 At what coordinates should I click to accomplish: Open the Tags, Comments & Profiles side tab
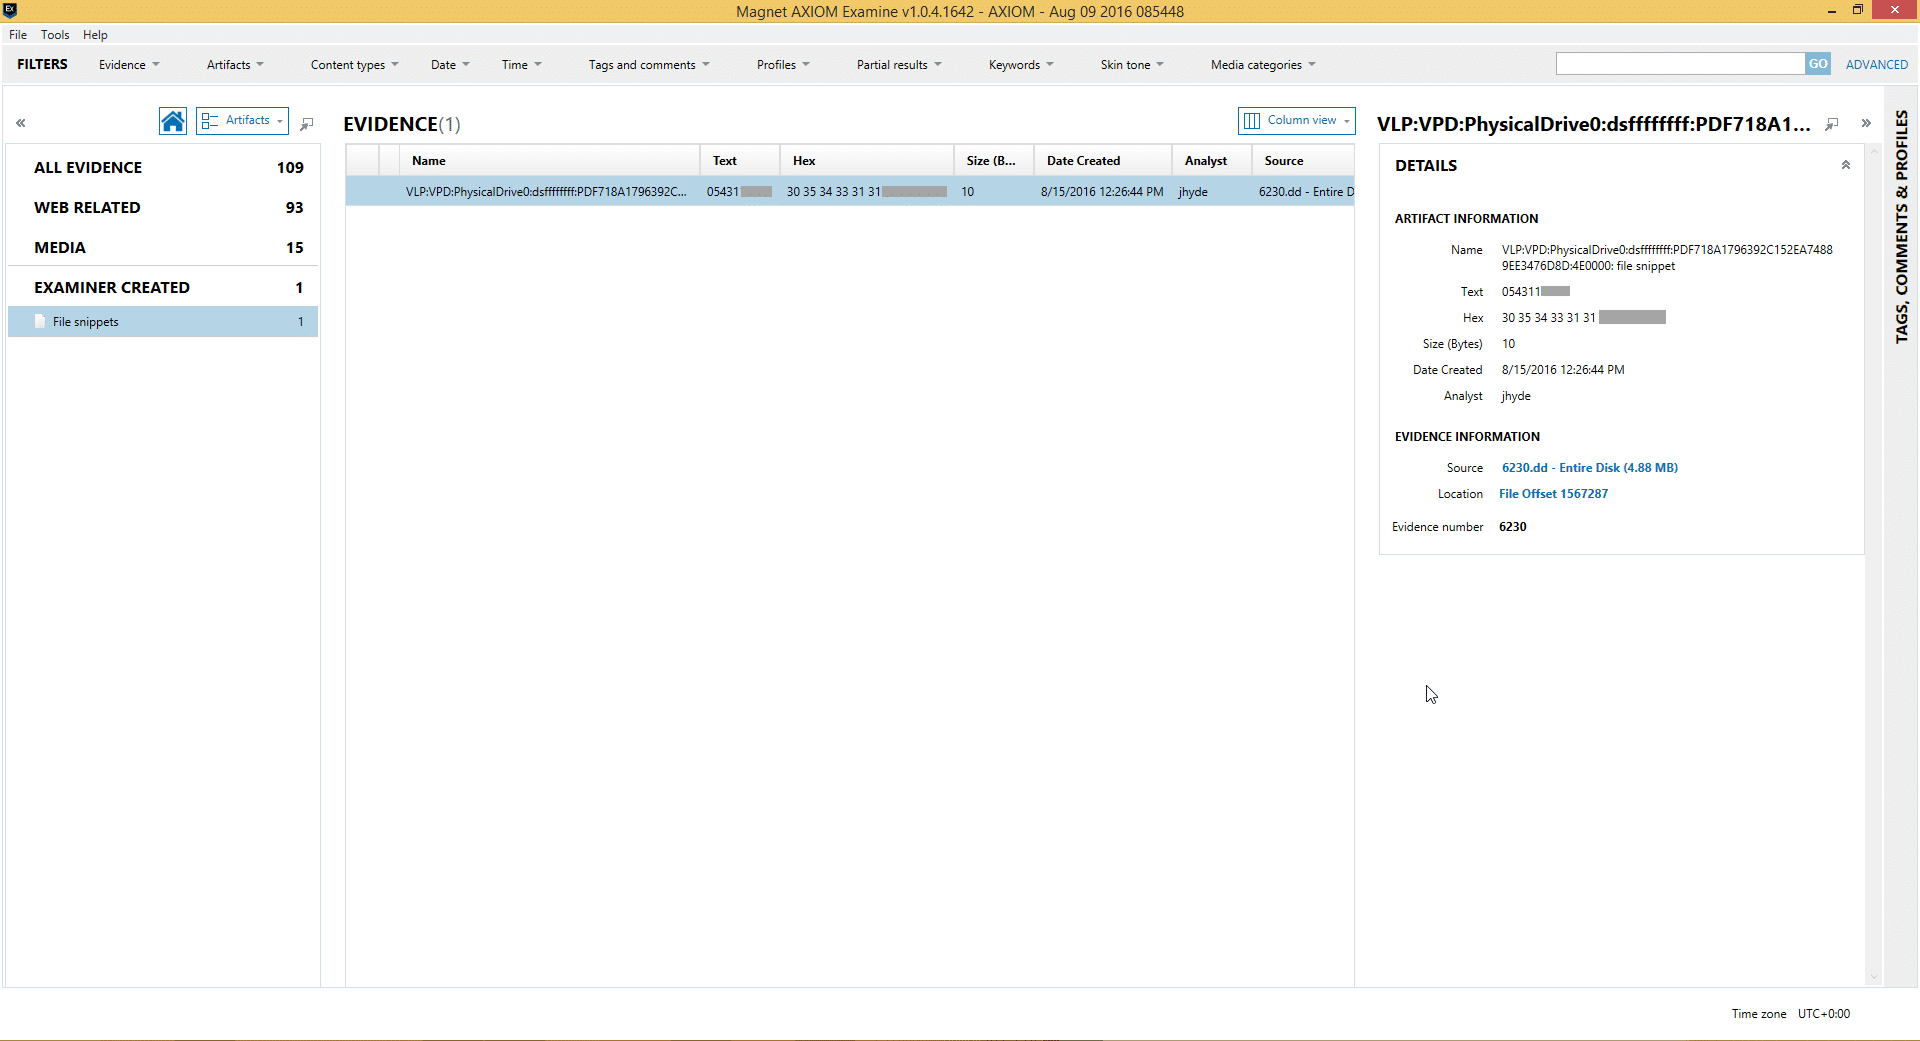(x=1901, y=227)
